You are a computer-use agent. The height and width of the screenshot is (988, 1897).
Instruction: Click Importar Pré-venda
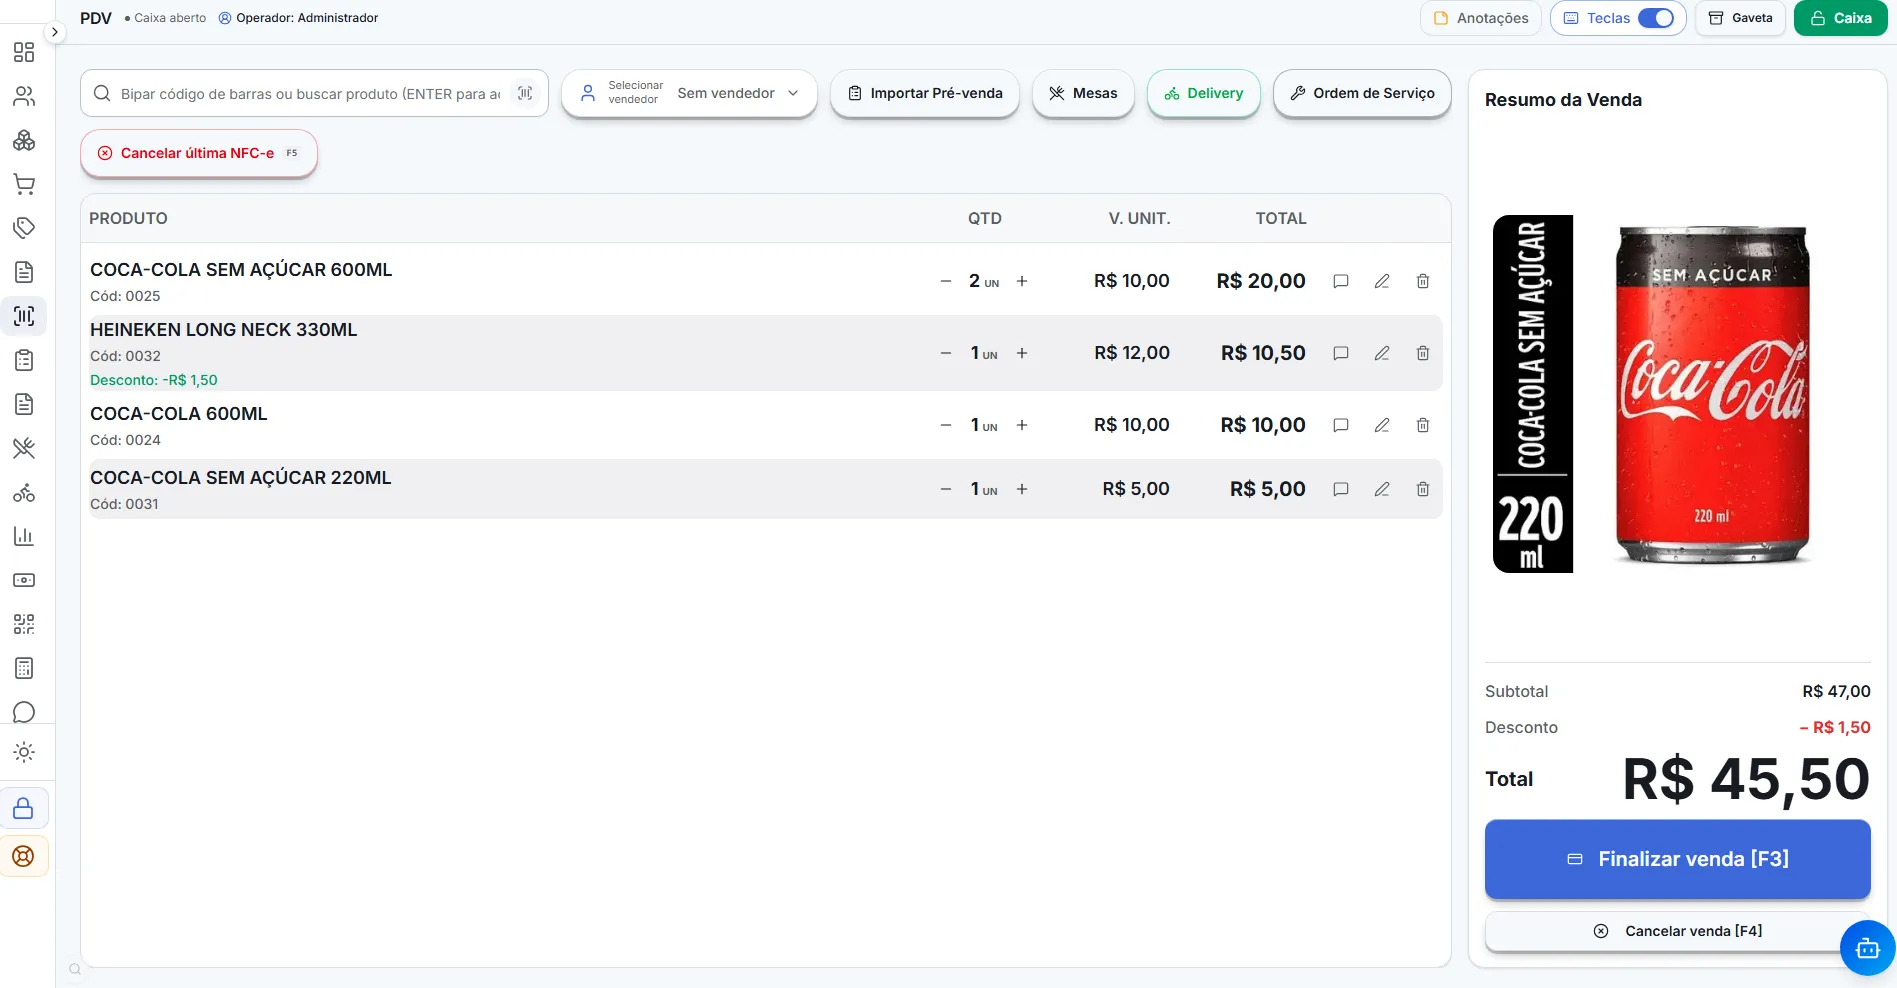click(x=925, y=93)
